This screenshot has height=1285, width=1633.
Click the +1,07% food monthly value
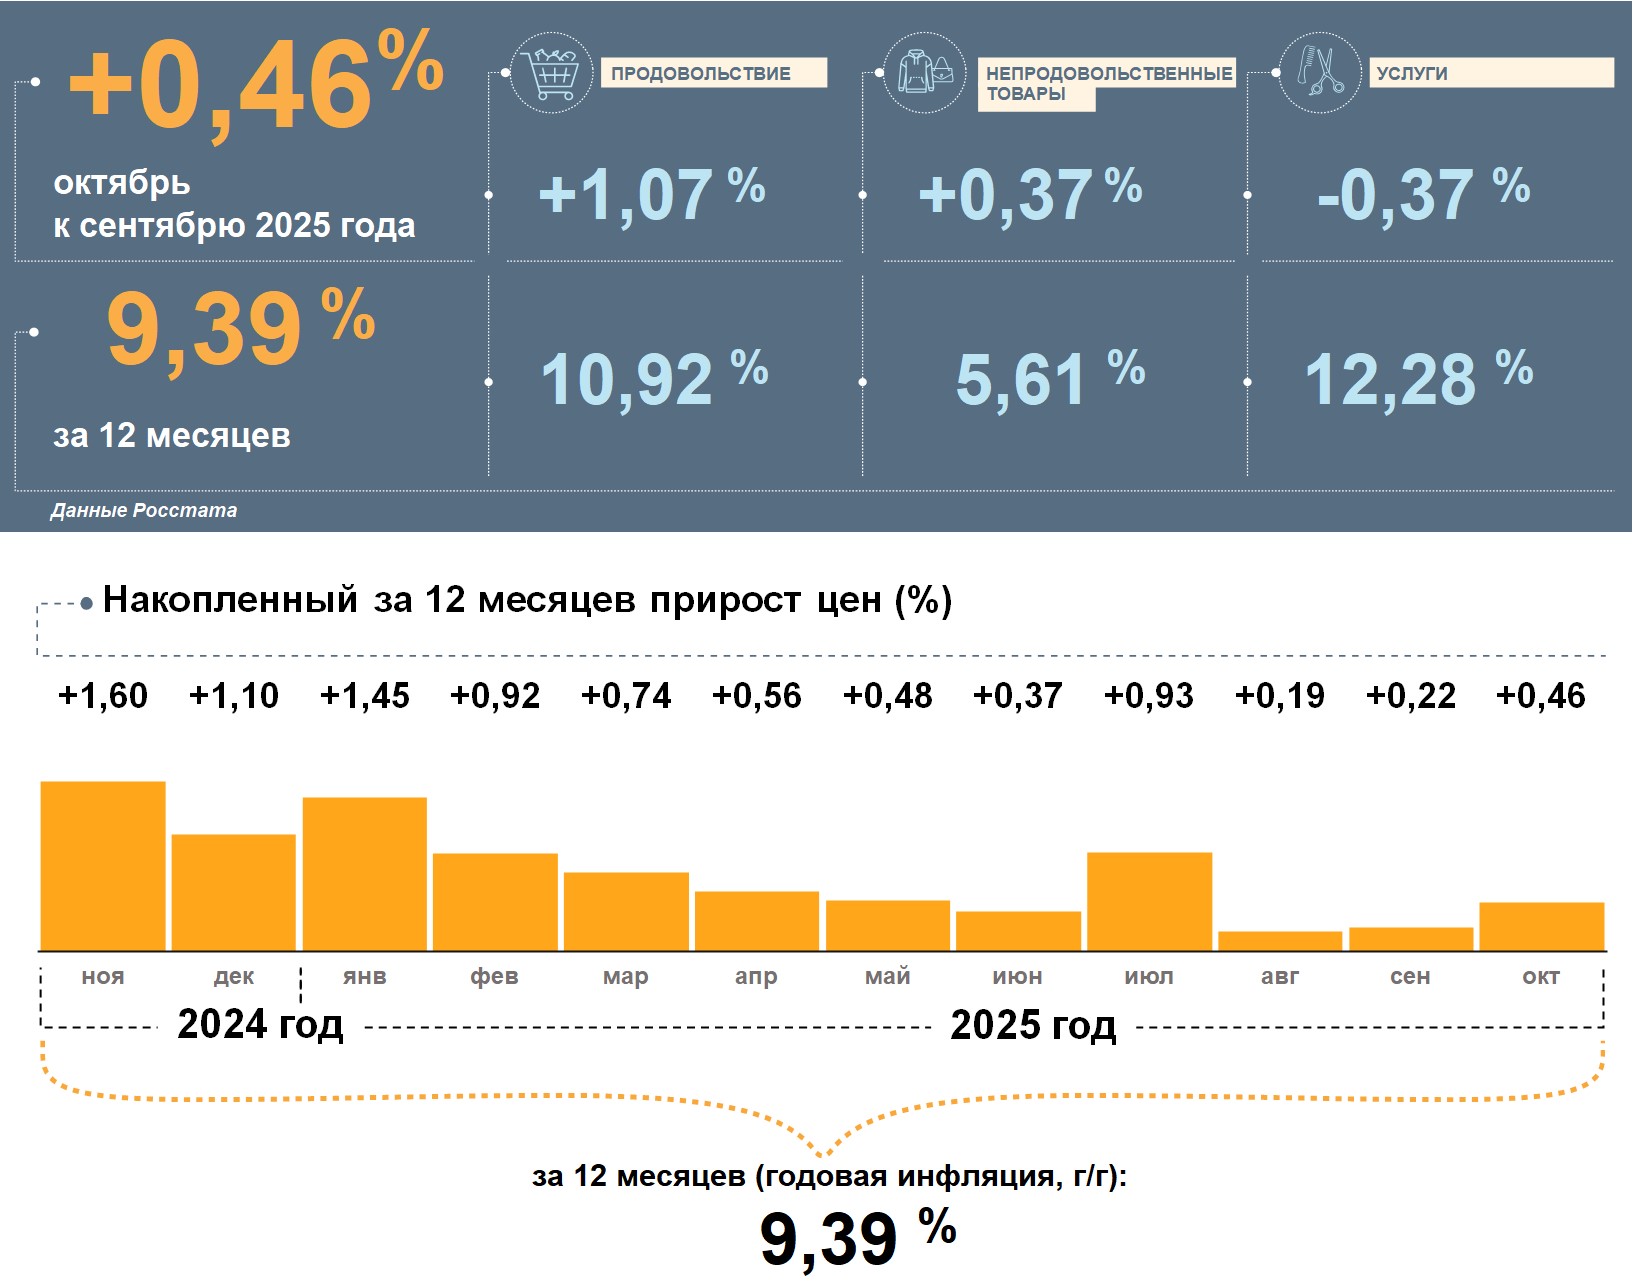click(651, 193)
